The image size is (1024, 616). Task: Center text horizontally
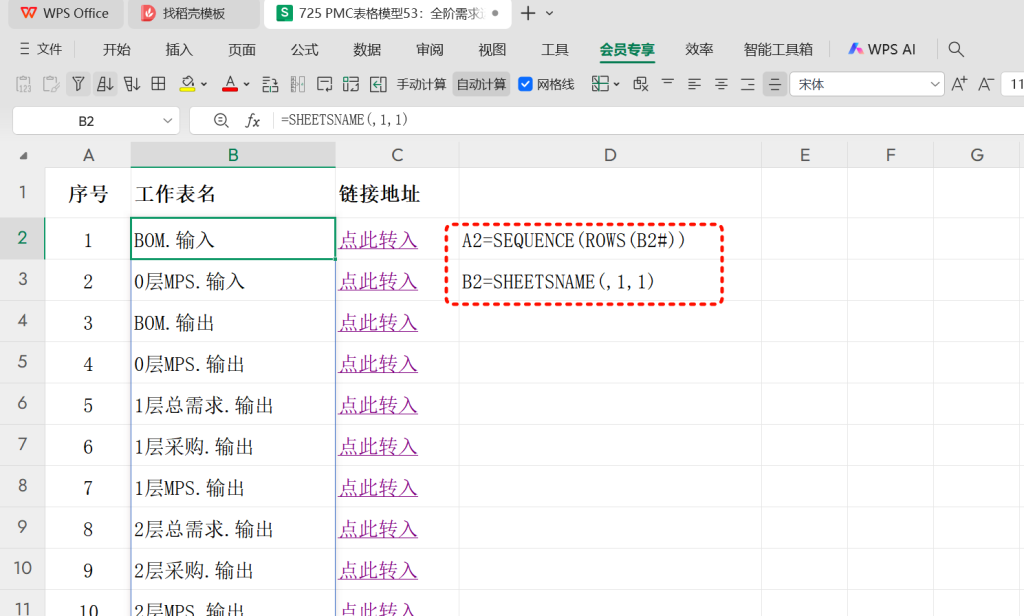pos(721,84)
